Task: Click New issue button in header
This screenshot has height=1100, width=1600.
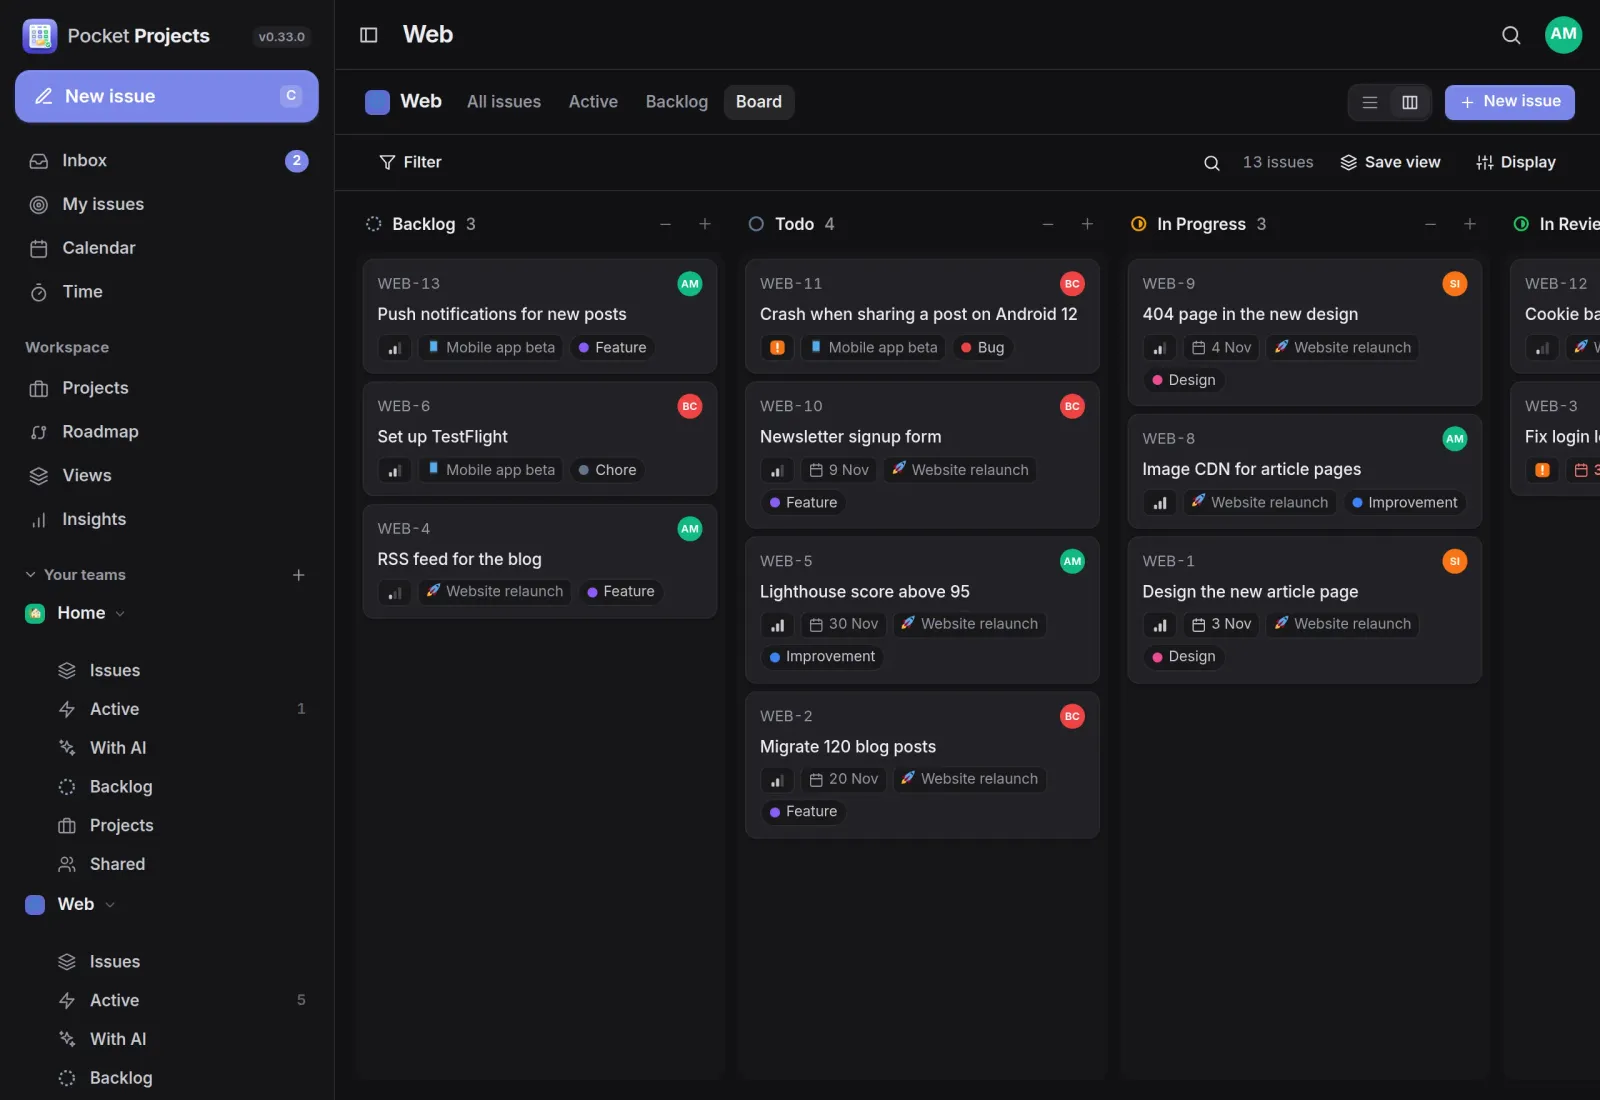Action: pyautogui.click(x=1510, y=102)
